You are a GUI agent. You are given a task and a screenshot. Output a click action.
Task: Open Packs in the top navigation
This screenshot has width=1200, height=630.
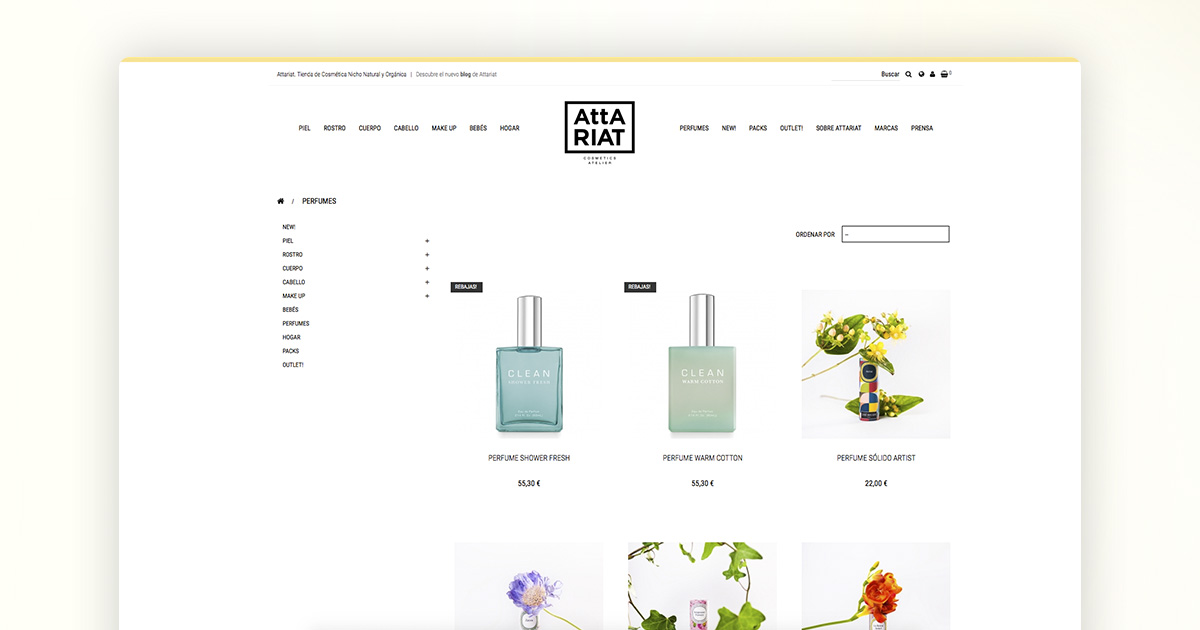click(x=758, y=128)
